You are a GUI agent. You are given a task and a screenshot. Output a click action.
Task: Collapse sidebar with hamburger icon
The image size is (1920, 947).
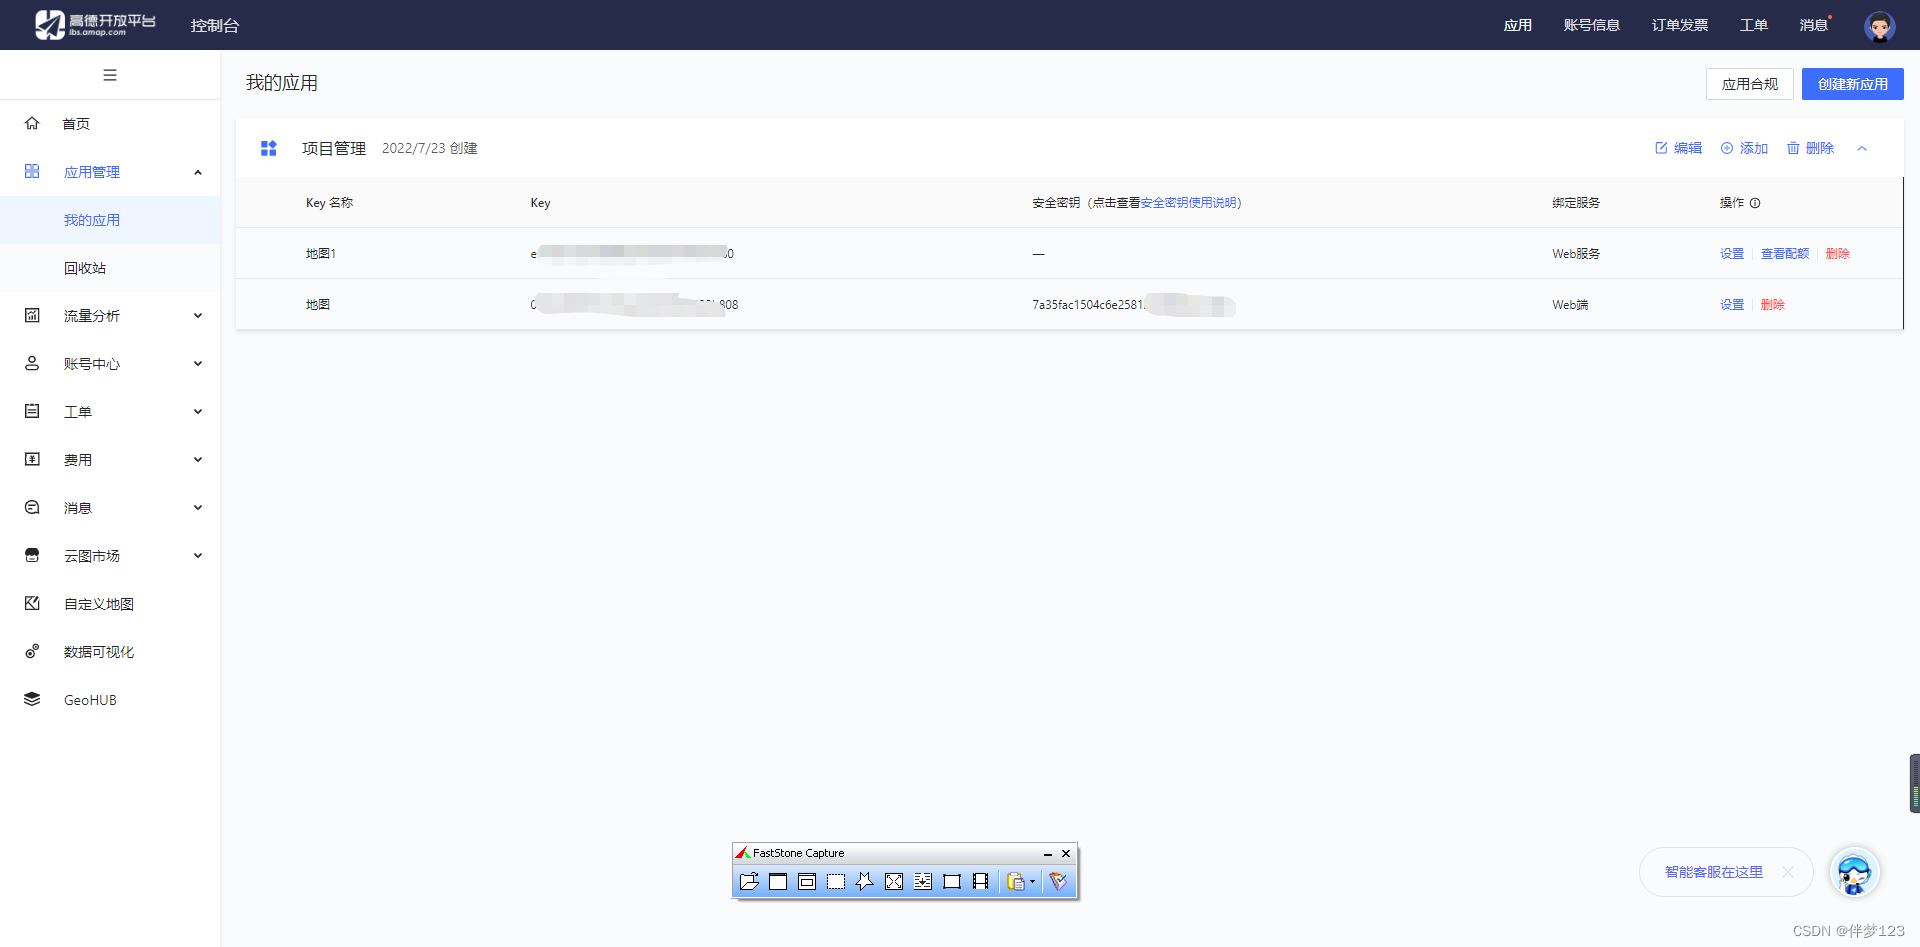click(x=110, y=75)
